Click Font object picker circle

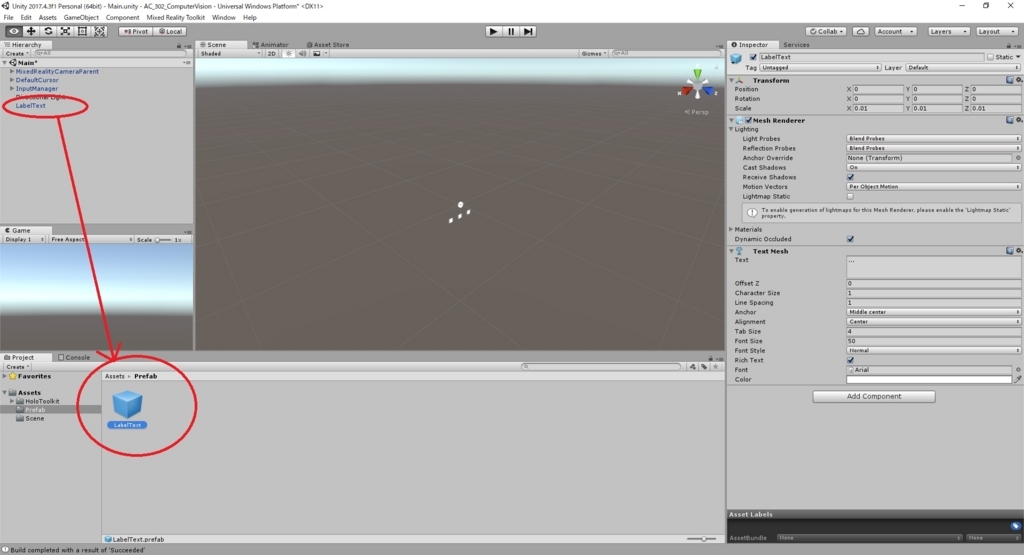(1017, 370)
